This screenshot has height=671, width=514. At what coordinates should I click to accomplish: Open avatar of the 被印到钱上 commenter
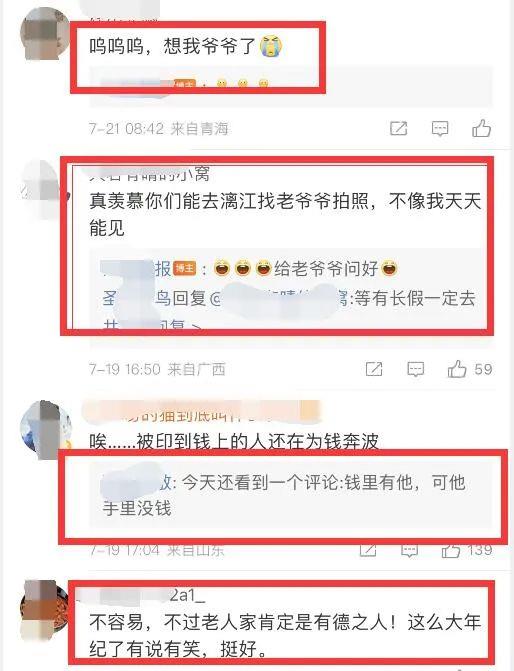pos(45,428)
